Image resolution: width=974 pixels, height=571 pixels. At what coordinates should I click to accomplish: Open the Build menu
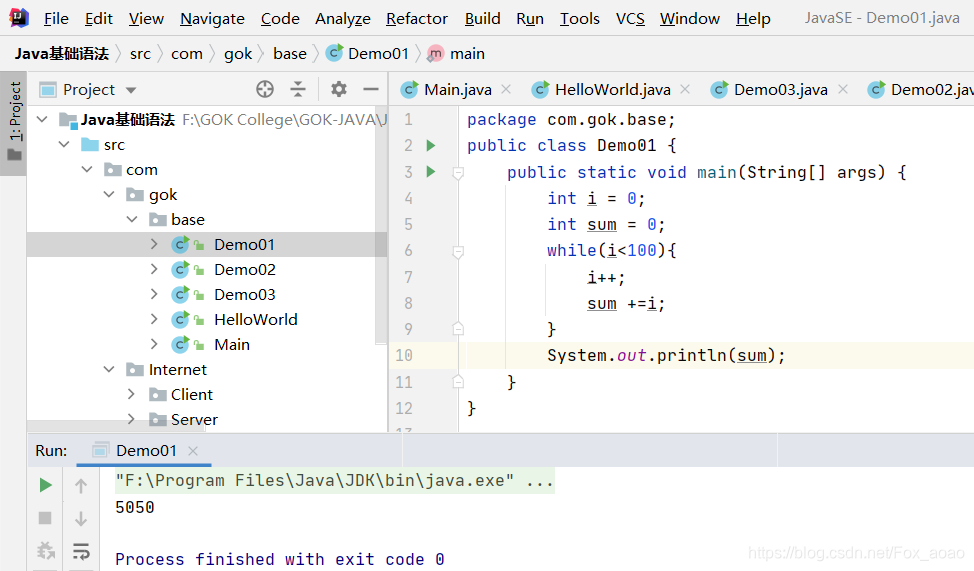tap(483, 19)
